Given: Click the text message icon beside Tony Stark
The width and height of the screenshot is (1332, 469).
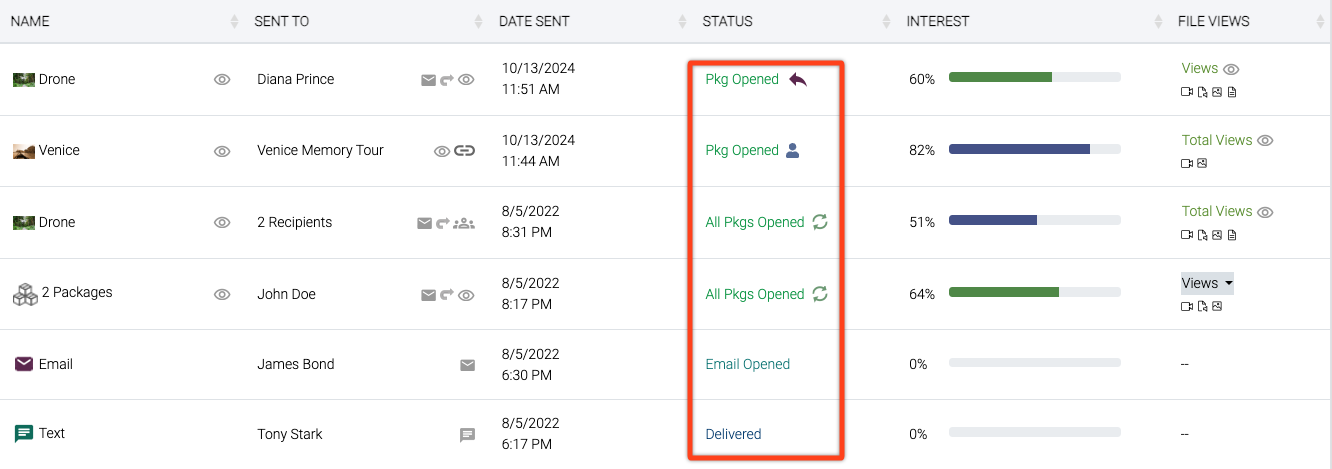Looking at the screenshot, I should 467,435.
